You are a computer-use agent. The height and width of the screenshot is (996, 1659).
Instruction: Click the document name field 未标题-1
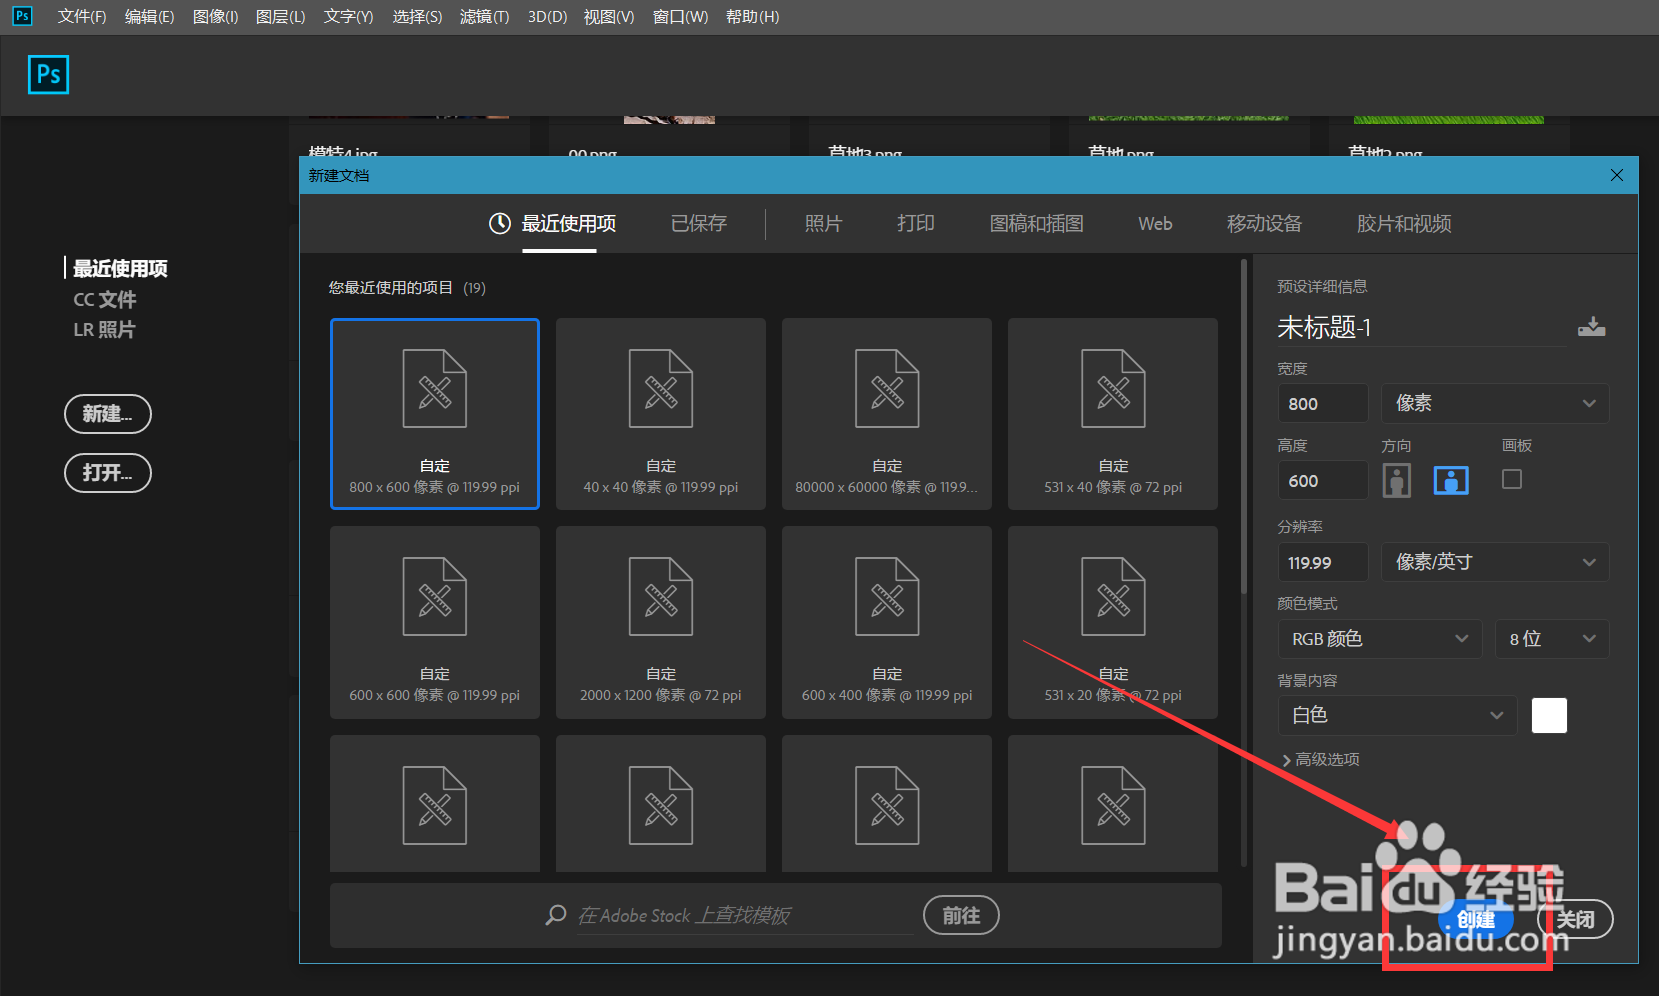1422,327
